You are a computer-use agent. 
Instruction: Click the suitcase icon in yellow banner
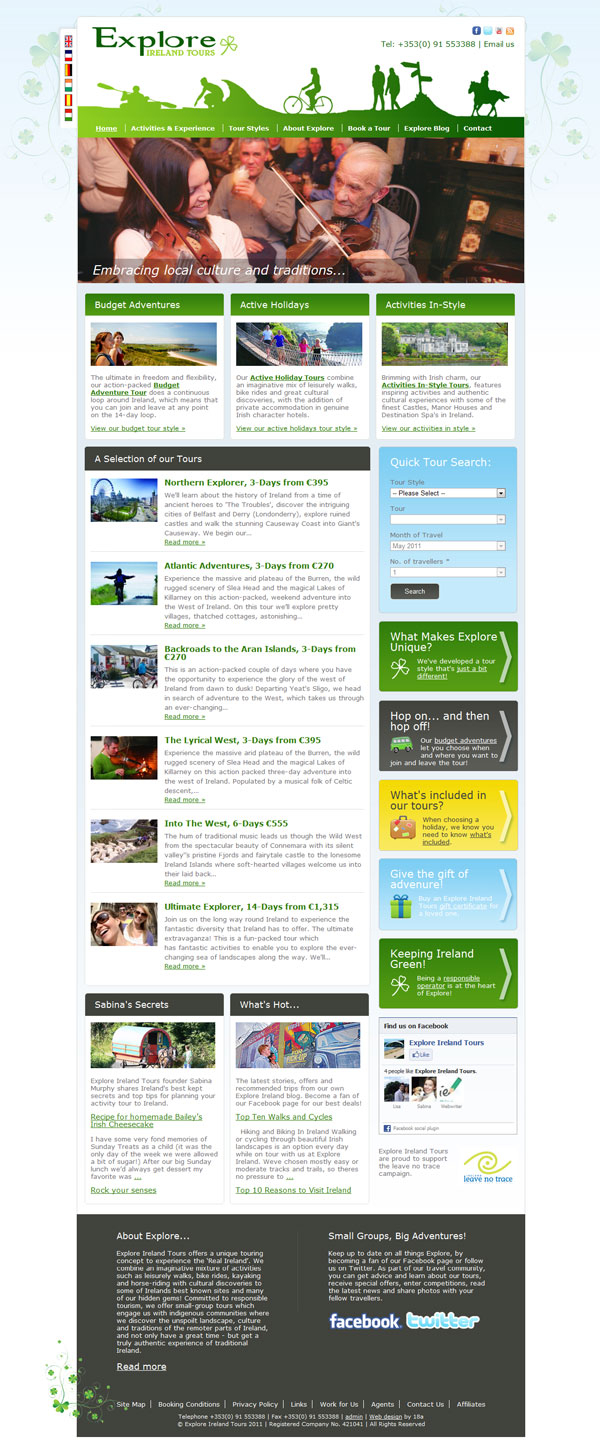403,827
